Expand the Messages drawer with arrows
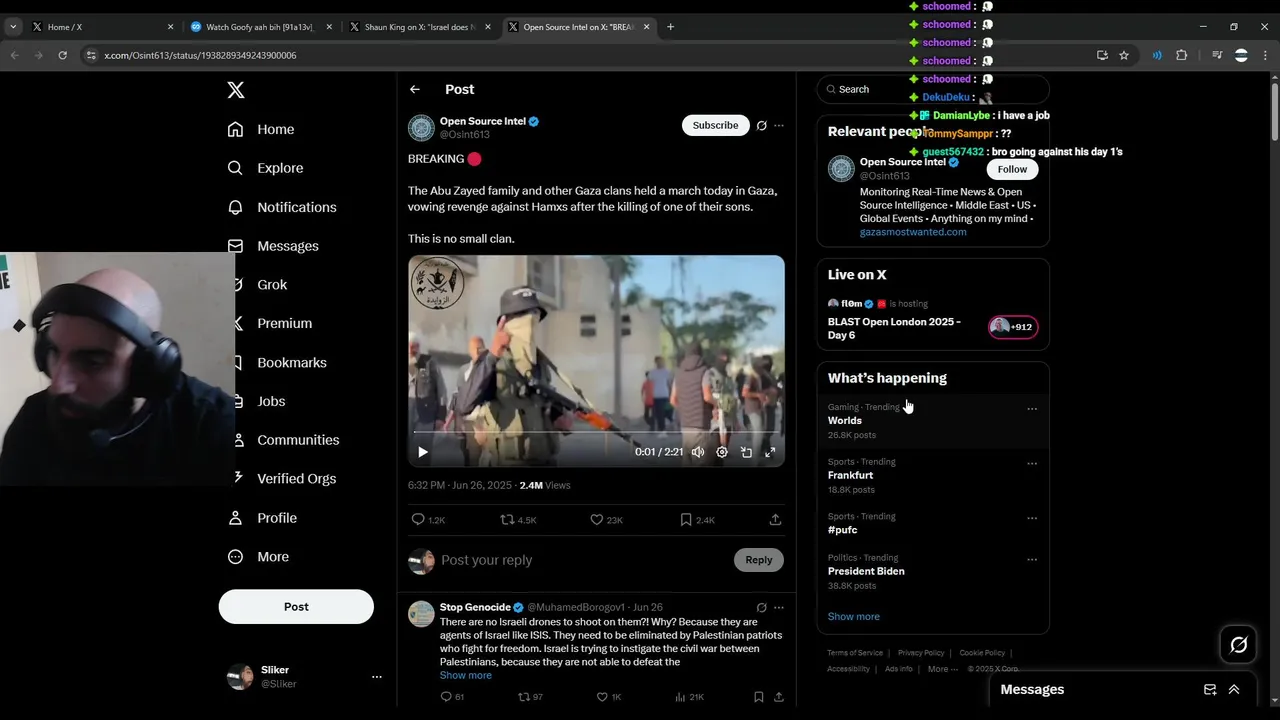This screenshot has height=720, width=1280. click(x=1234, y=689)
